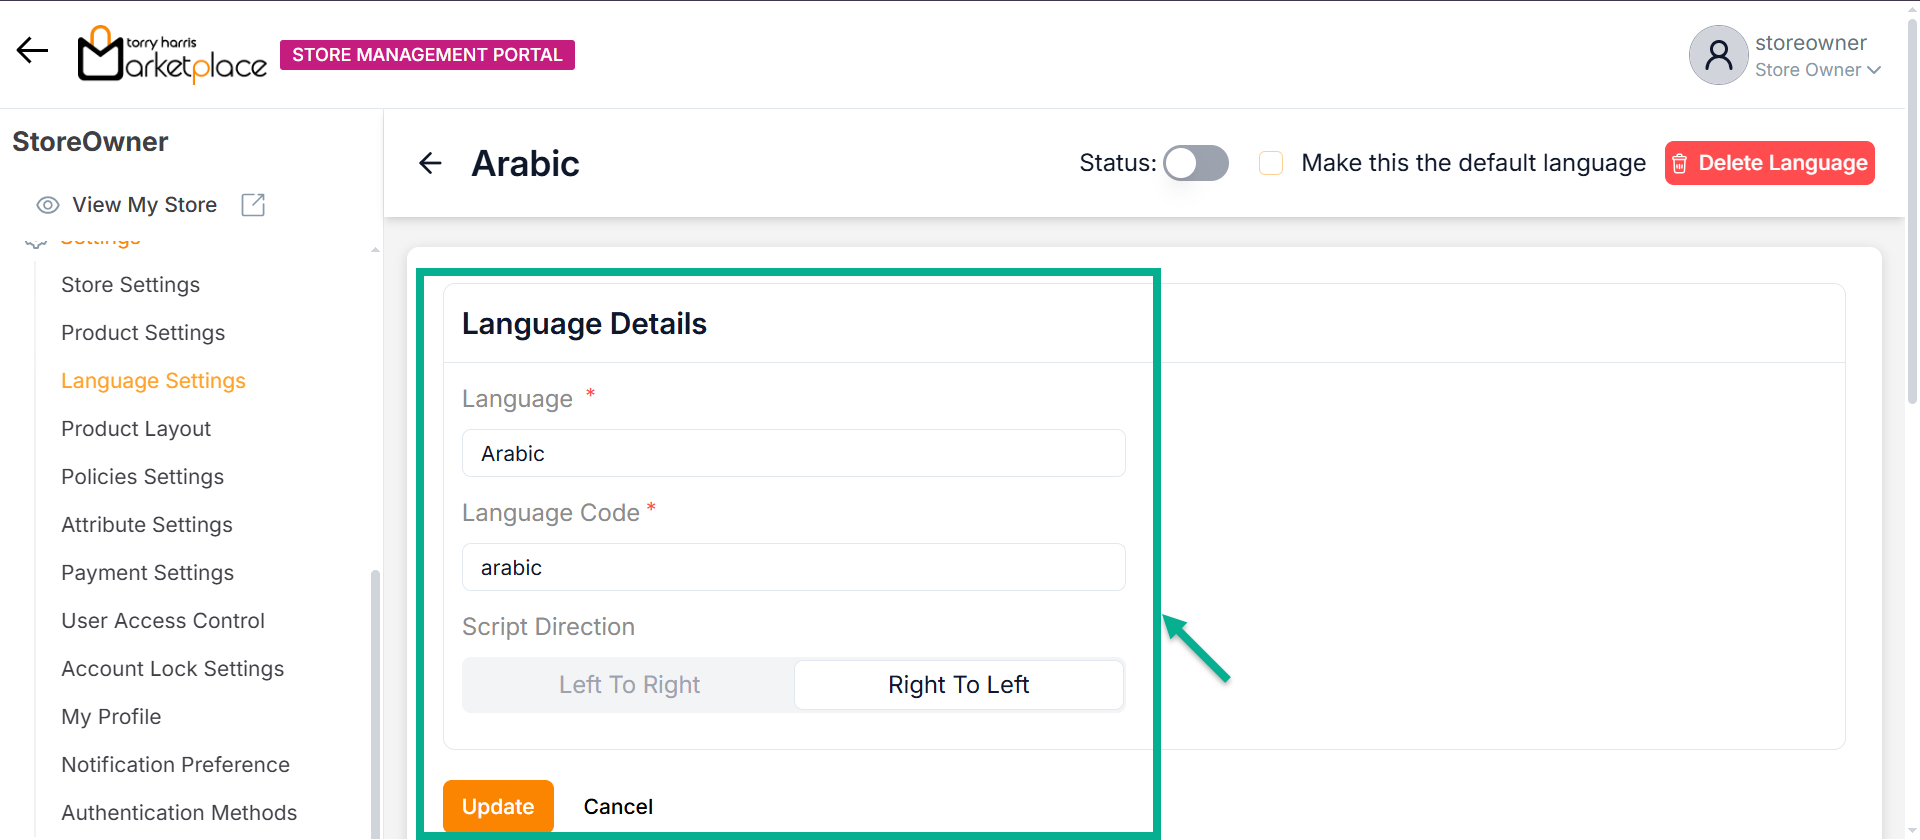The height and width of the screenshot is (840, 1920).
Task: Select Right To Left script direction
Action: tap(958, 685)
